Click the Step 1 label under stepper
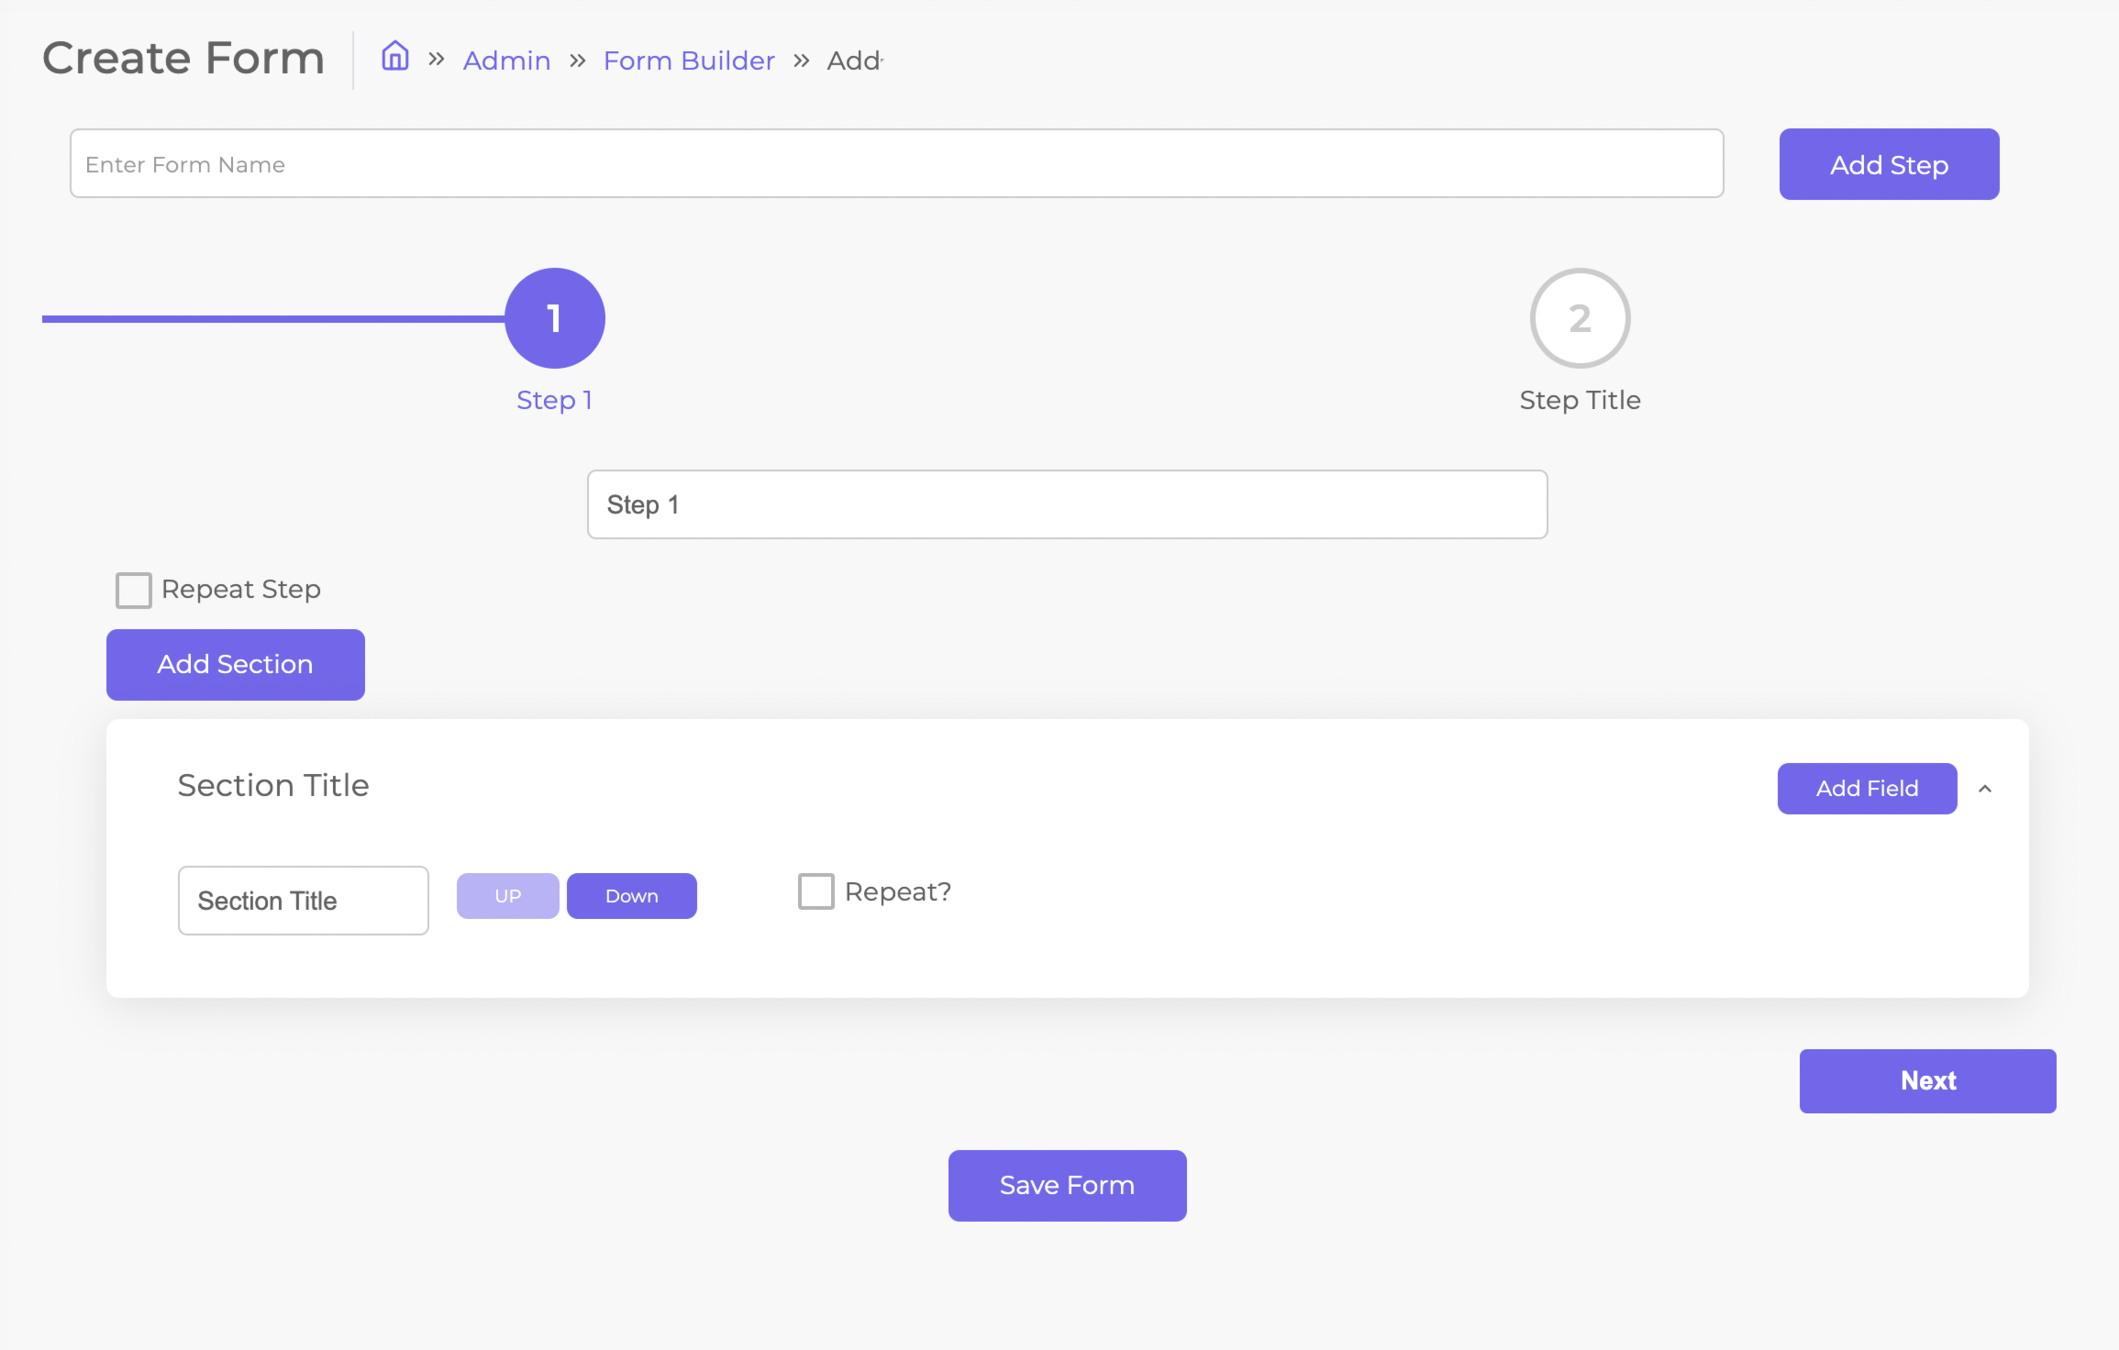This screenshot has width=2119, height=1350. (x=554, y=401)
